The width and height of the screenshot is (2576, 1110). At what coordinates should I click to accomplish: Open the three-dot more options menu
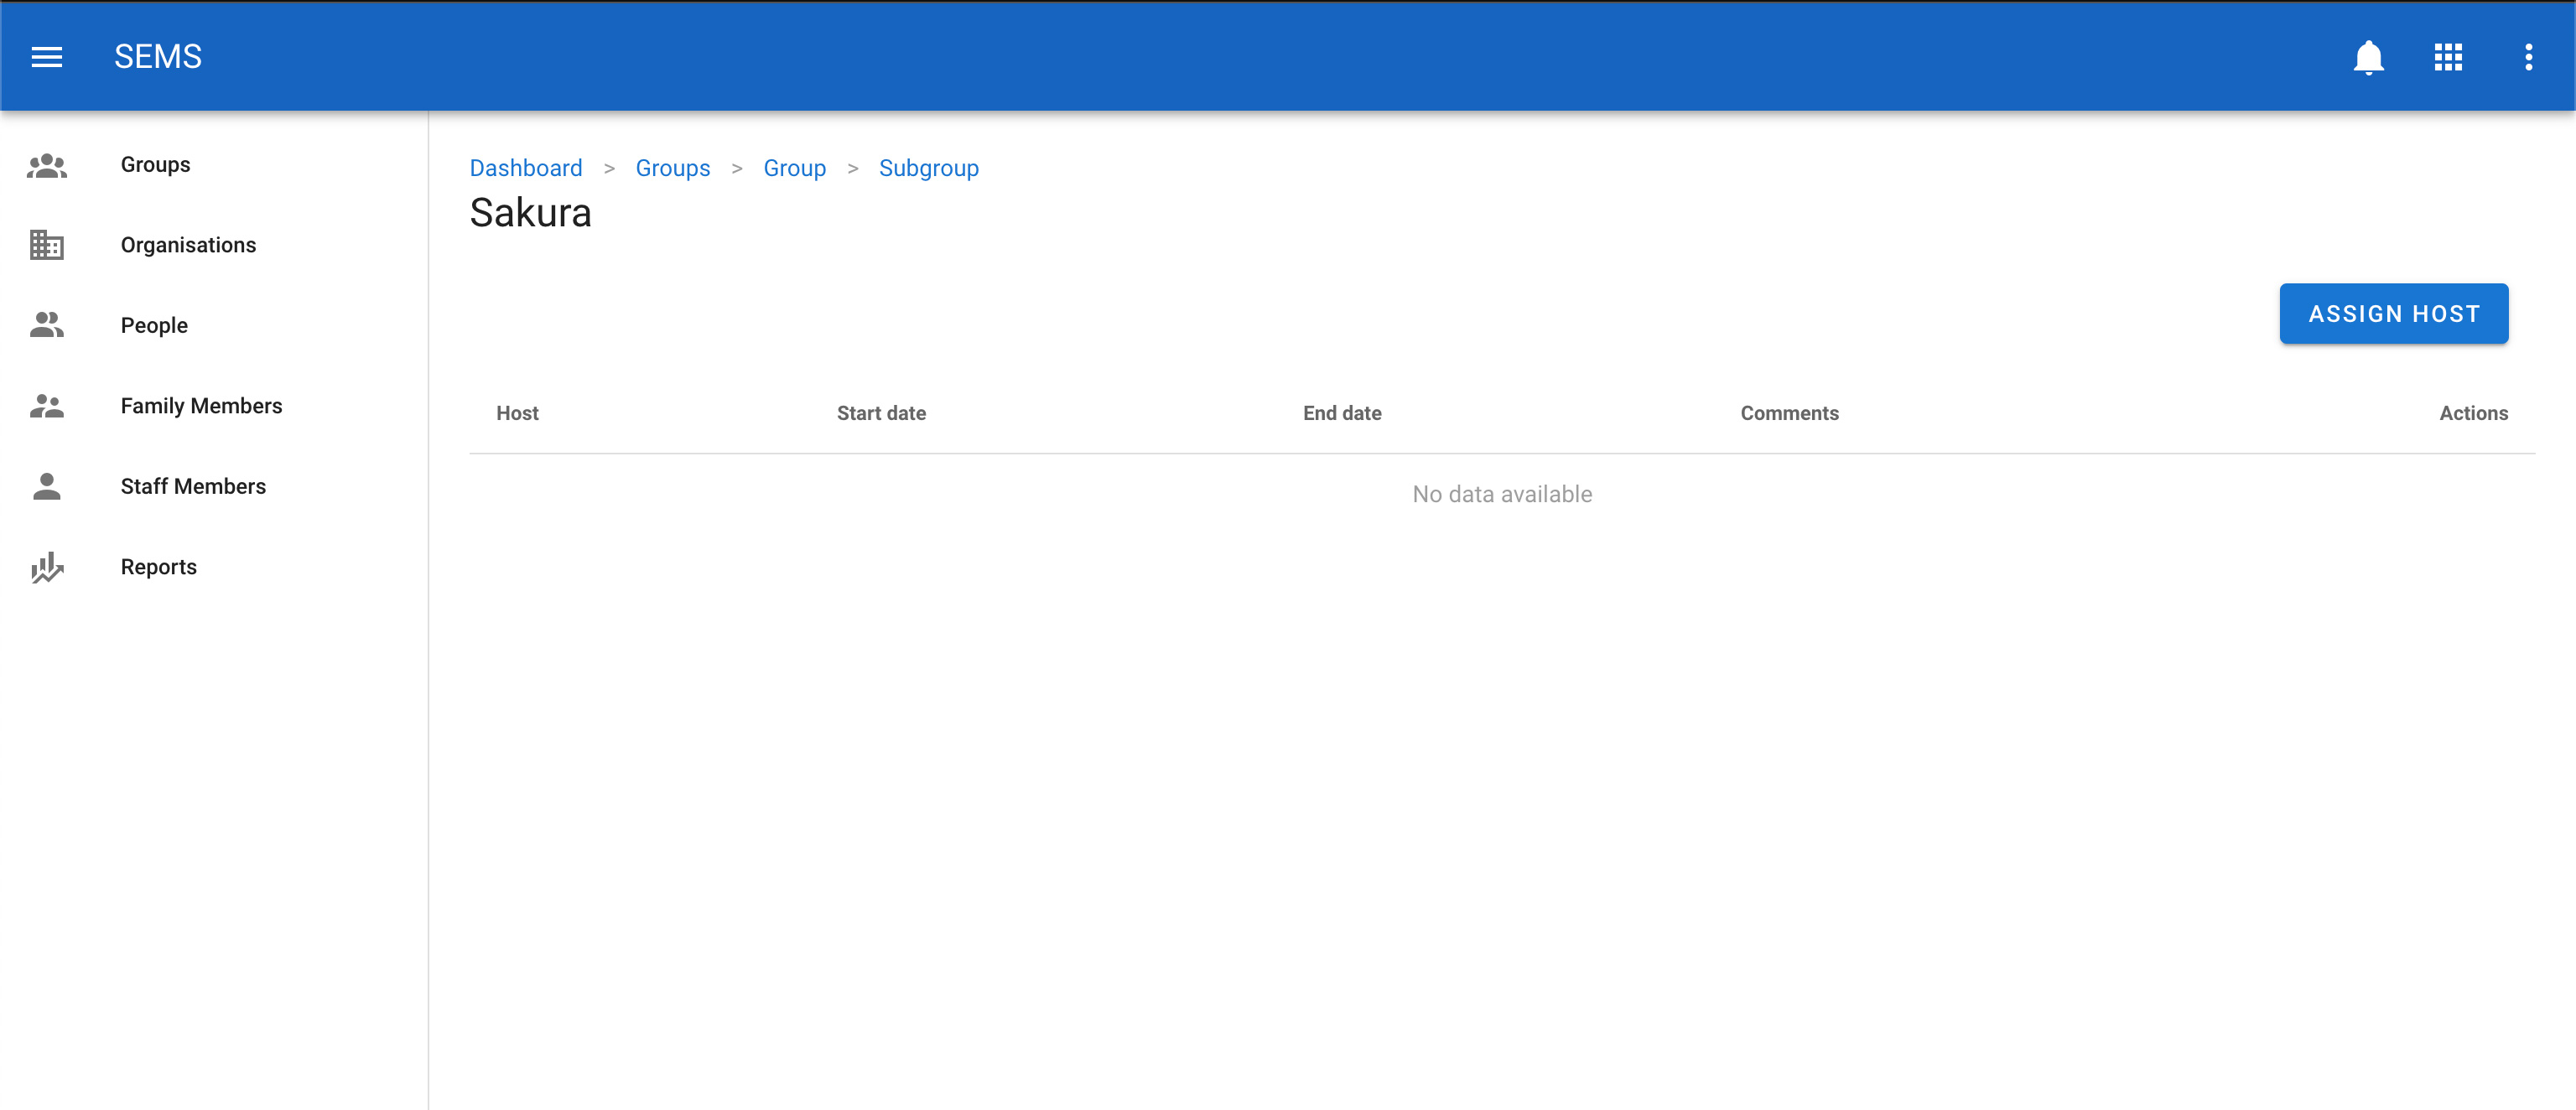pos(2527,57)
